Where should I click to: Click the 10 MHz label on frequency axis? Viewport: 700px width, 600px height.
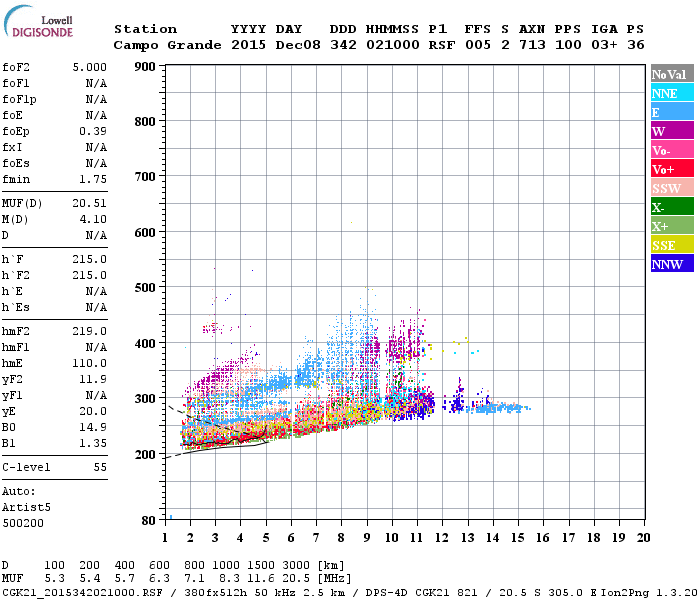pos(392,538)
